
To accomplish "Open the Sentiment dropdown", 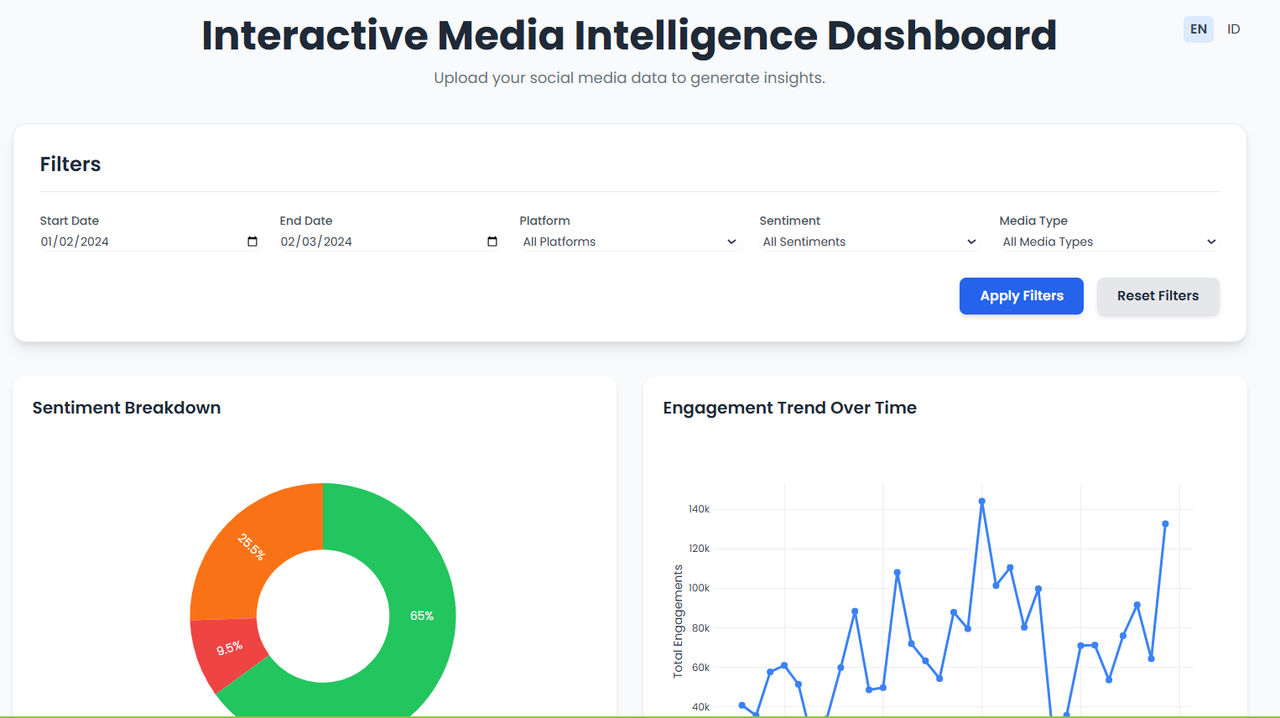I will click(869, 242).
